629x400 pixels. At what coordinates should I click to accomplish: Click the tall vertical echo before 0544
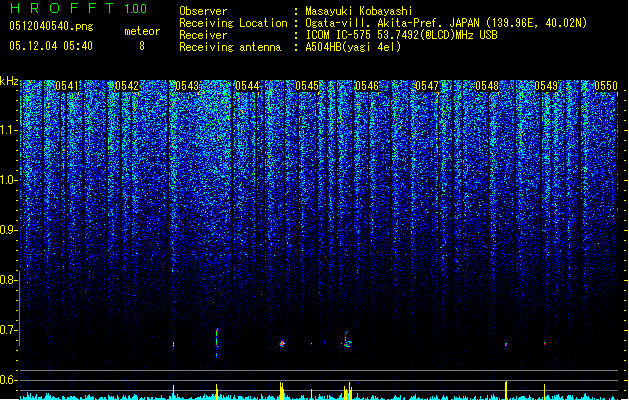click(x=217, y=343)
